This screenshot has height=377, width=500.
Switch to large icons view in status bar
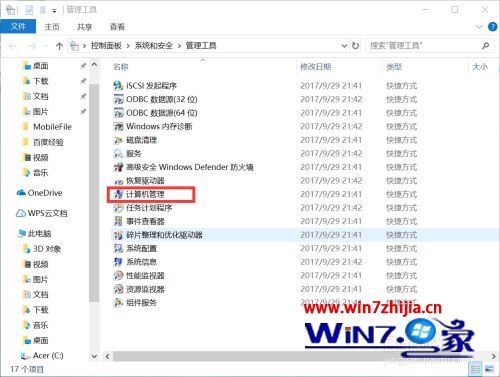click(x=489, y=369)
